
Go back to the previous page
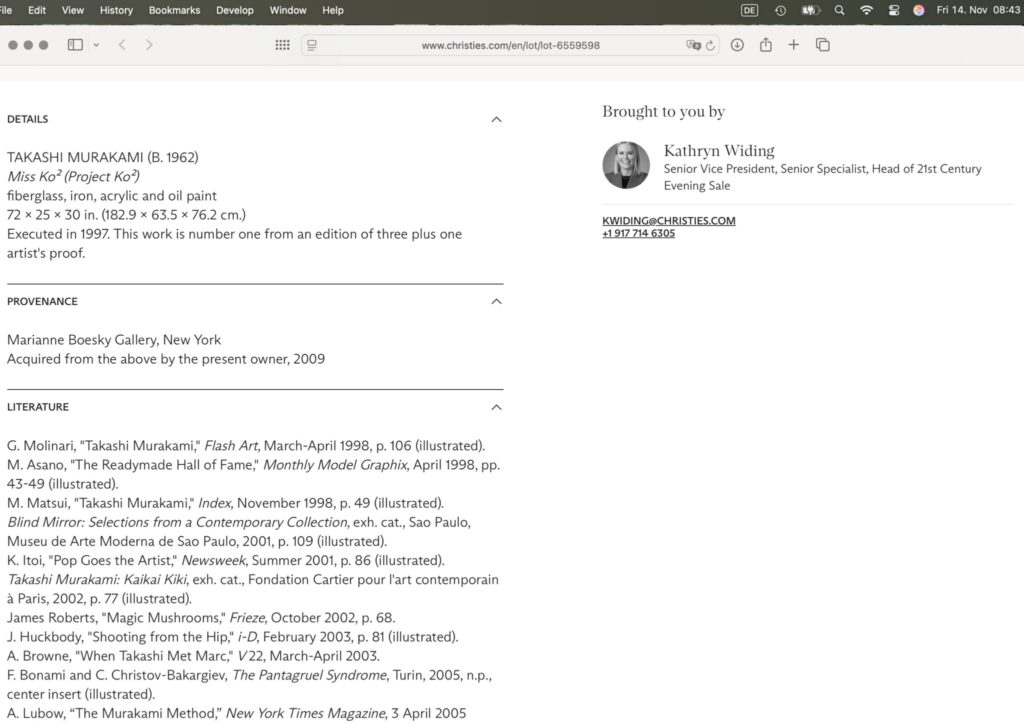[x=122, y=45]
